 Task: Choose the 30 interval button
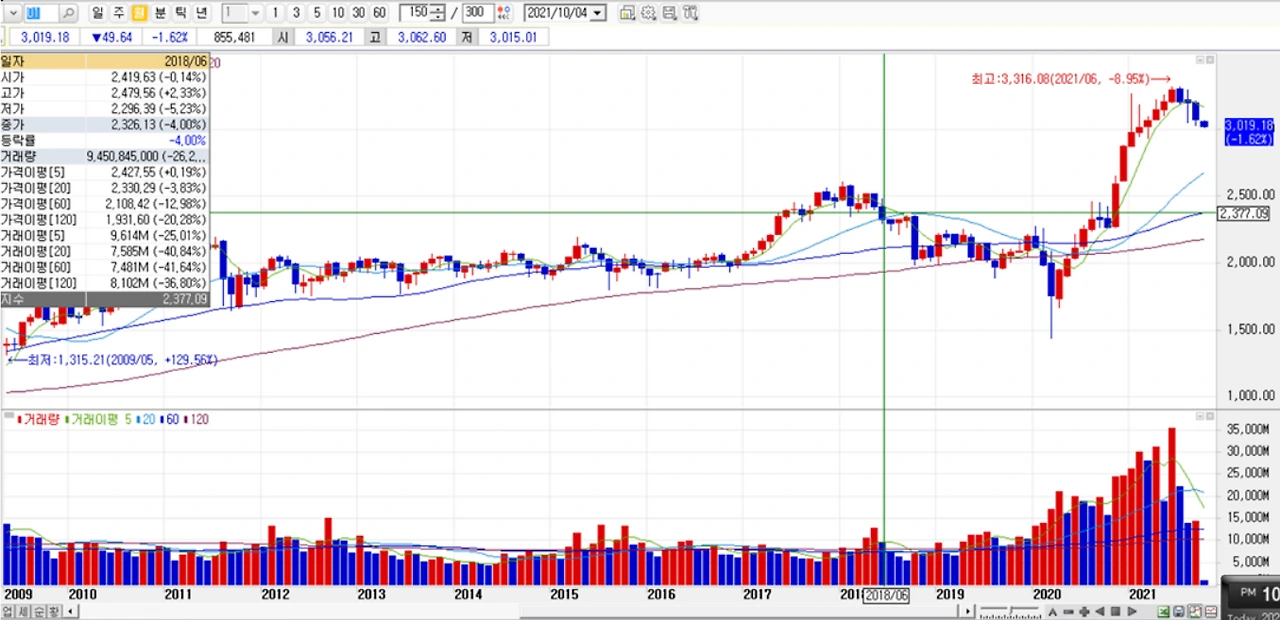coord(359,13)
